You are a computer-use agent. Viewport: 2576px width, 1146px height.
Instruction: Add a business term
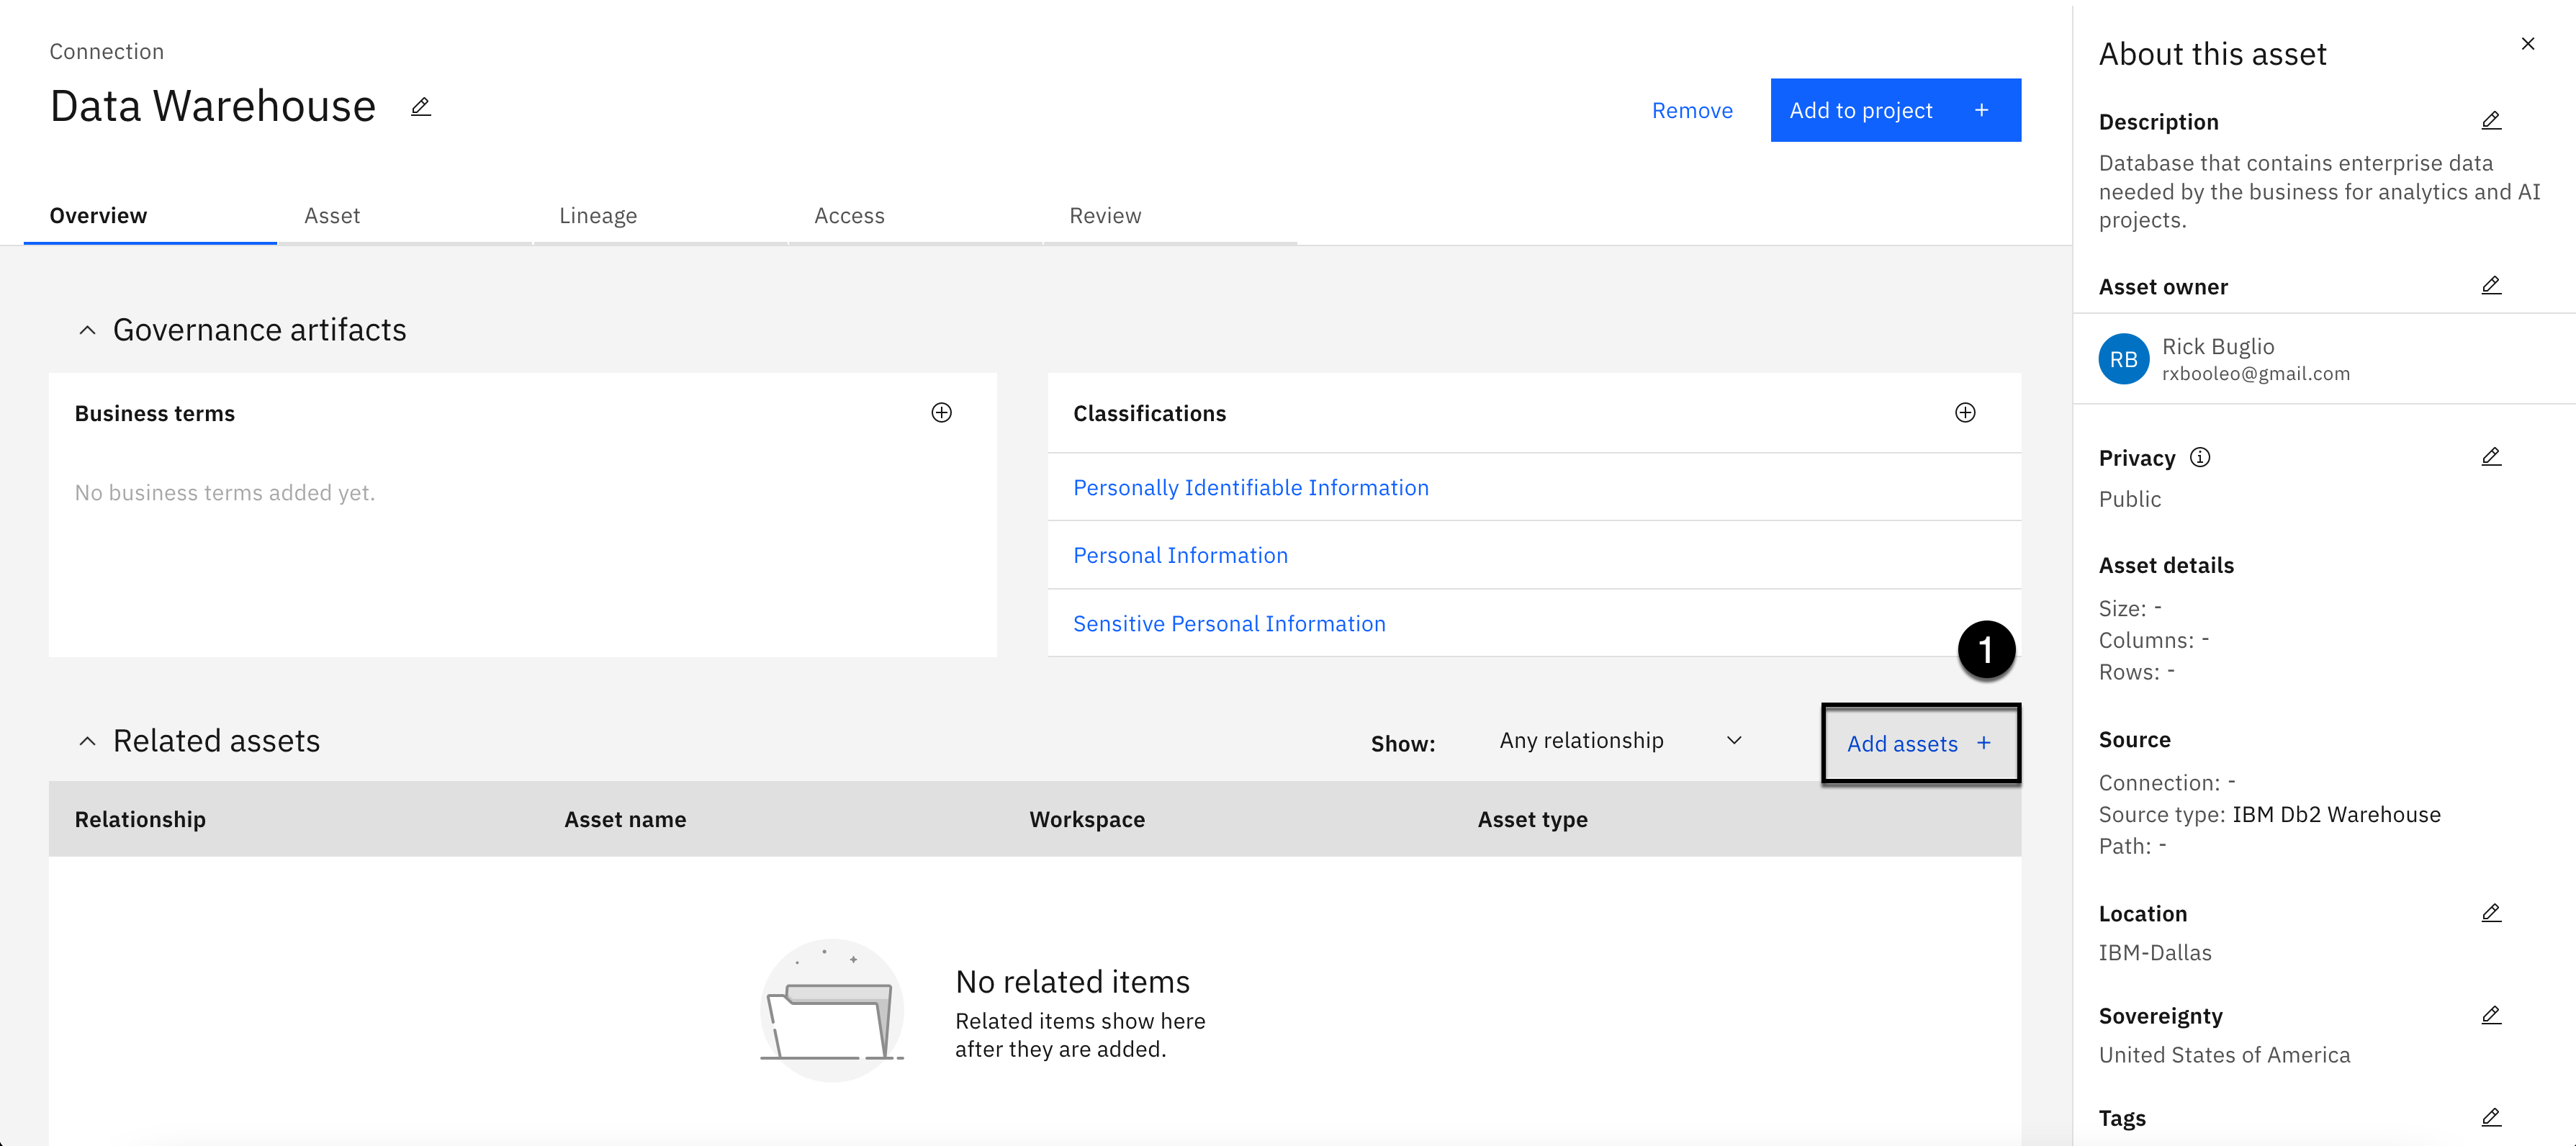point(941,413)
